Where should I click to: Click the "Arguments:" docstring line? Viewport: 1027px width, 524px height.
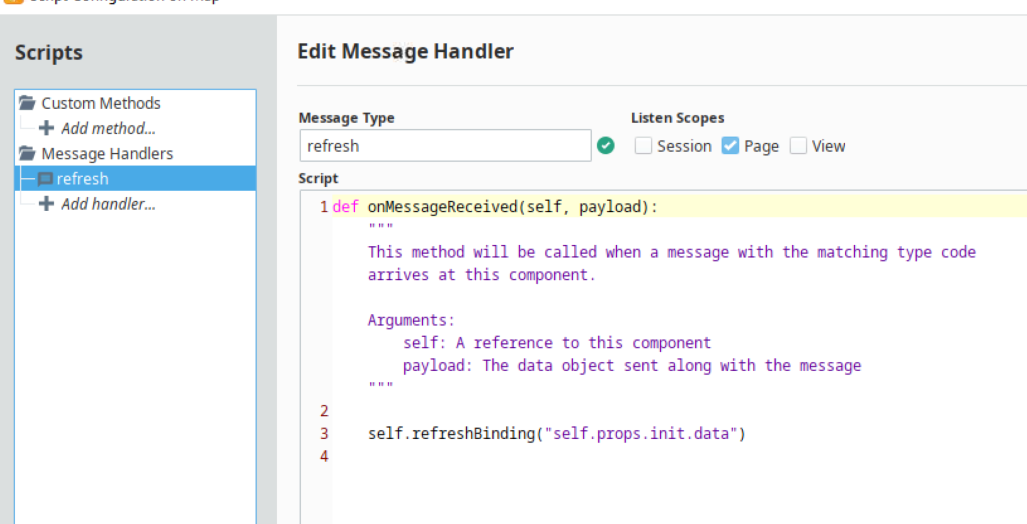(x=411, y=320)
